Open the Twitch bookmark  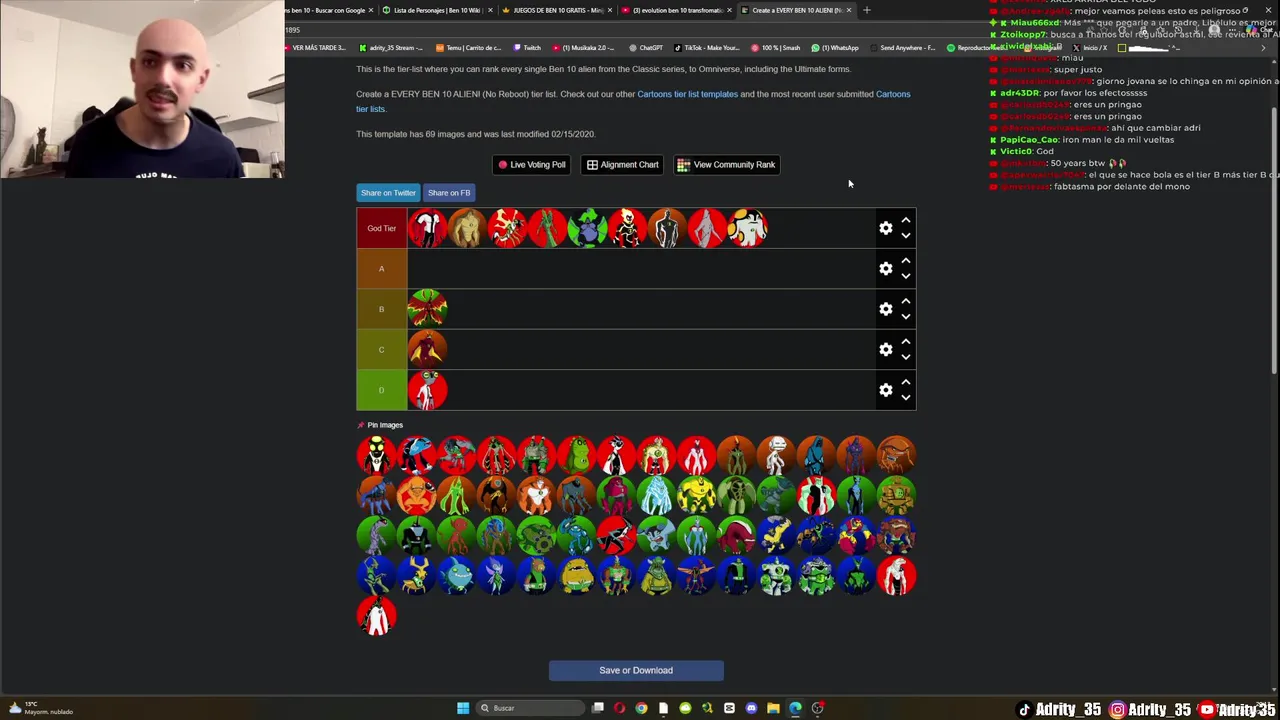point(527,48)
